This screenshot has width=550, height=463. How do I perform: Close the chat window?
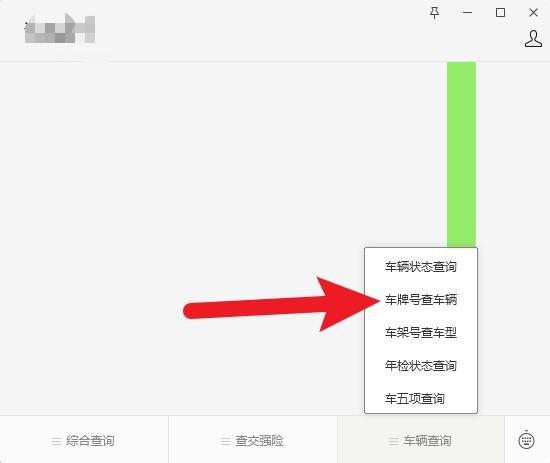[533, 13]
